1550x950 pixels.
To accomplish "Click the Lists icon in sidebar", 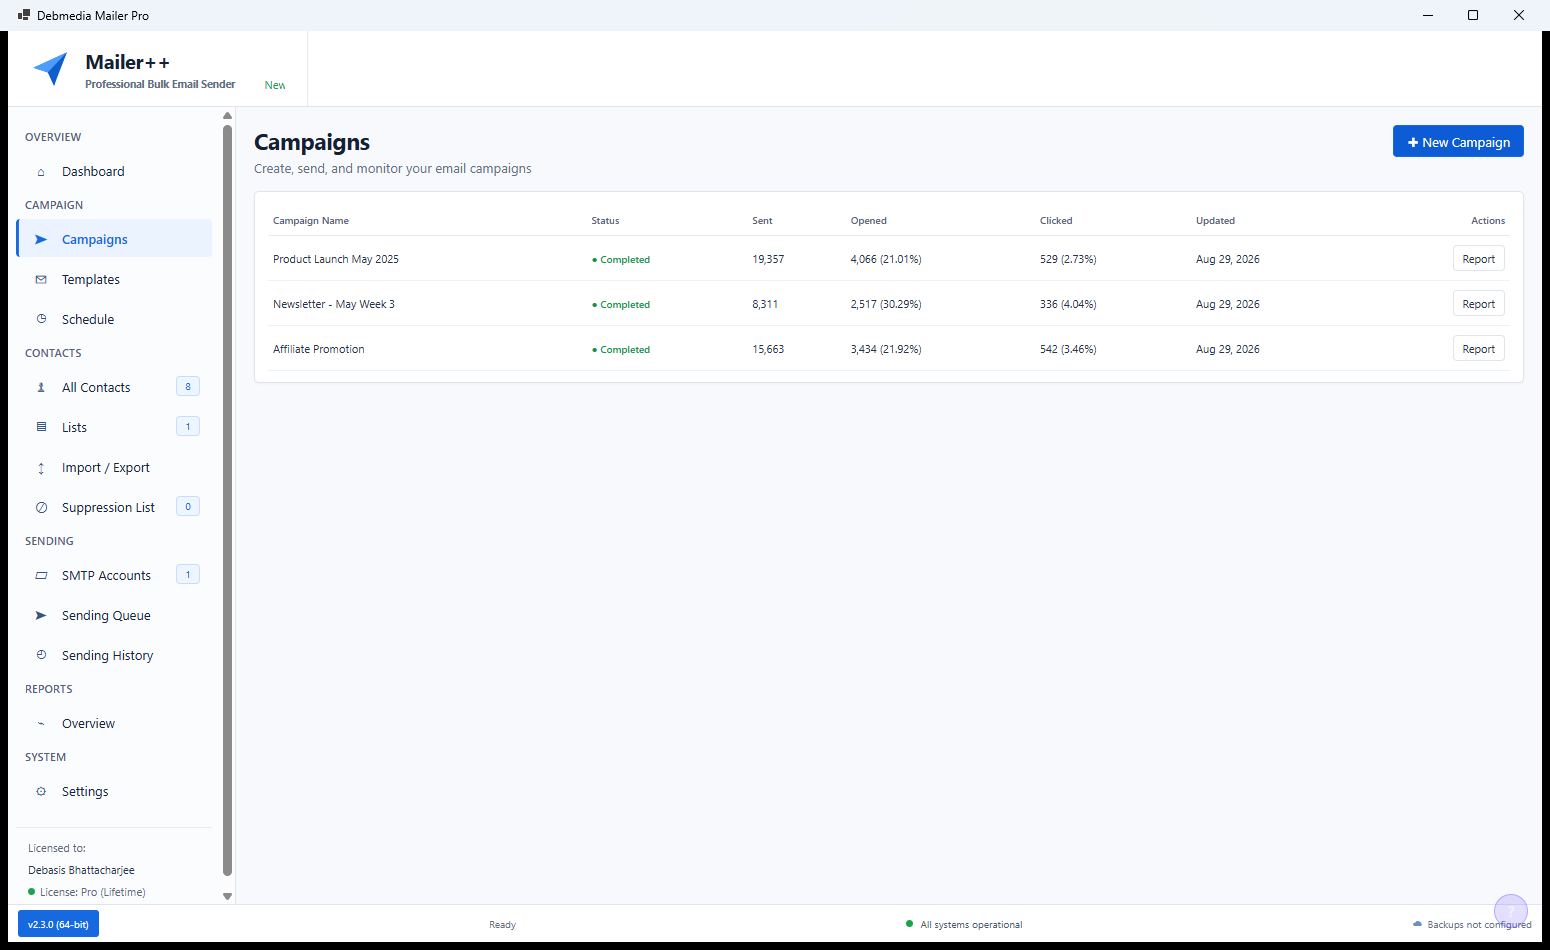I will click(x=41, y=427).
